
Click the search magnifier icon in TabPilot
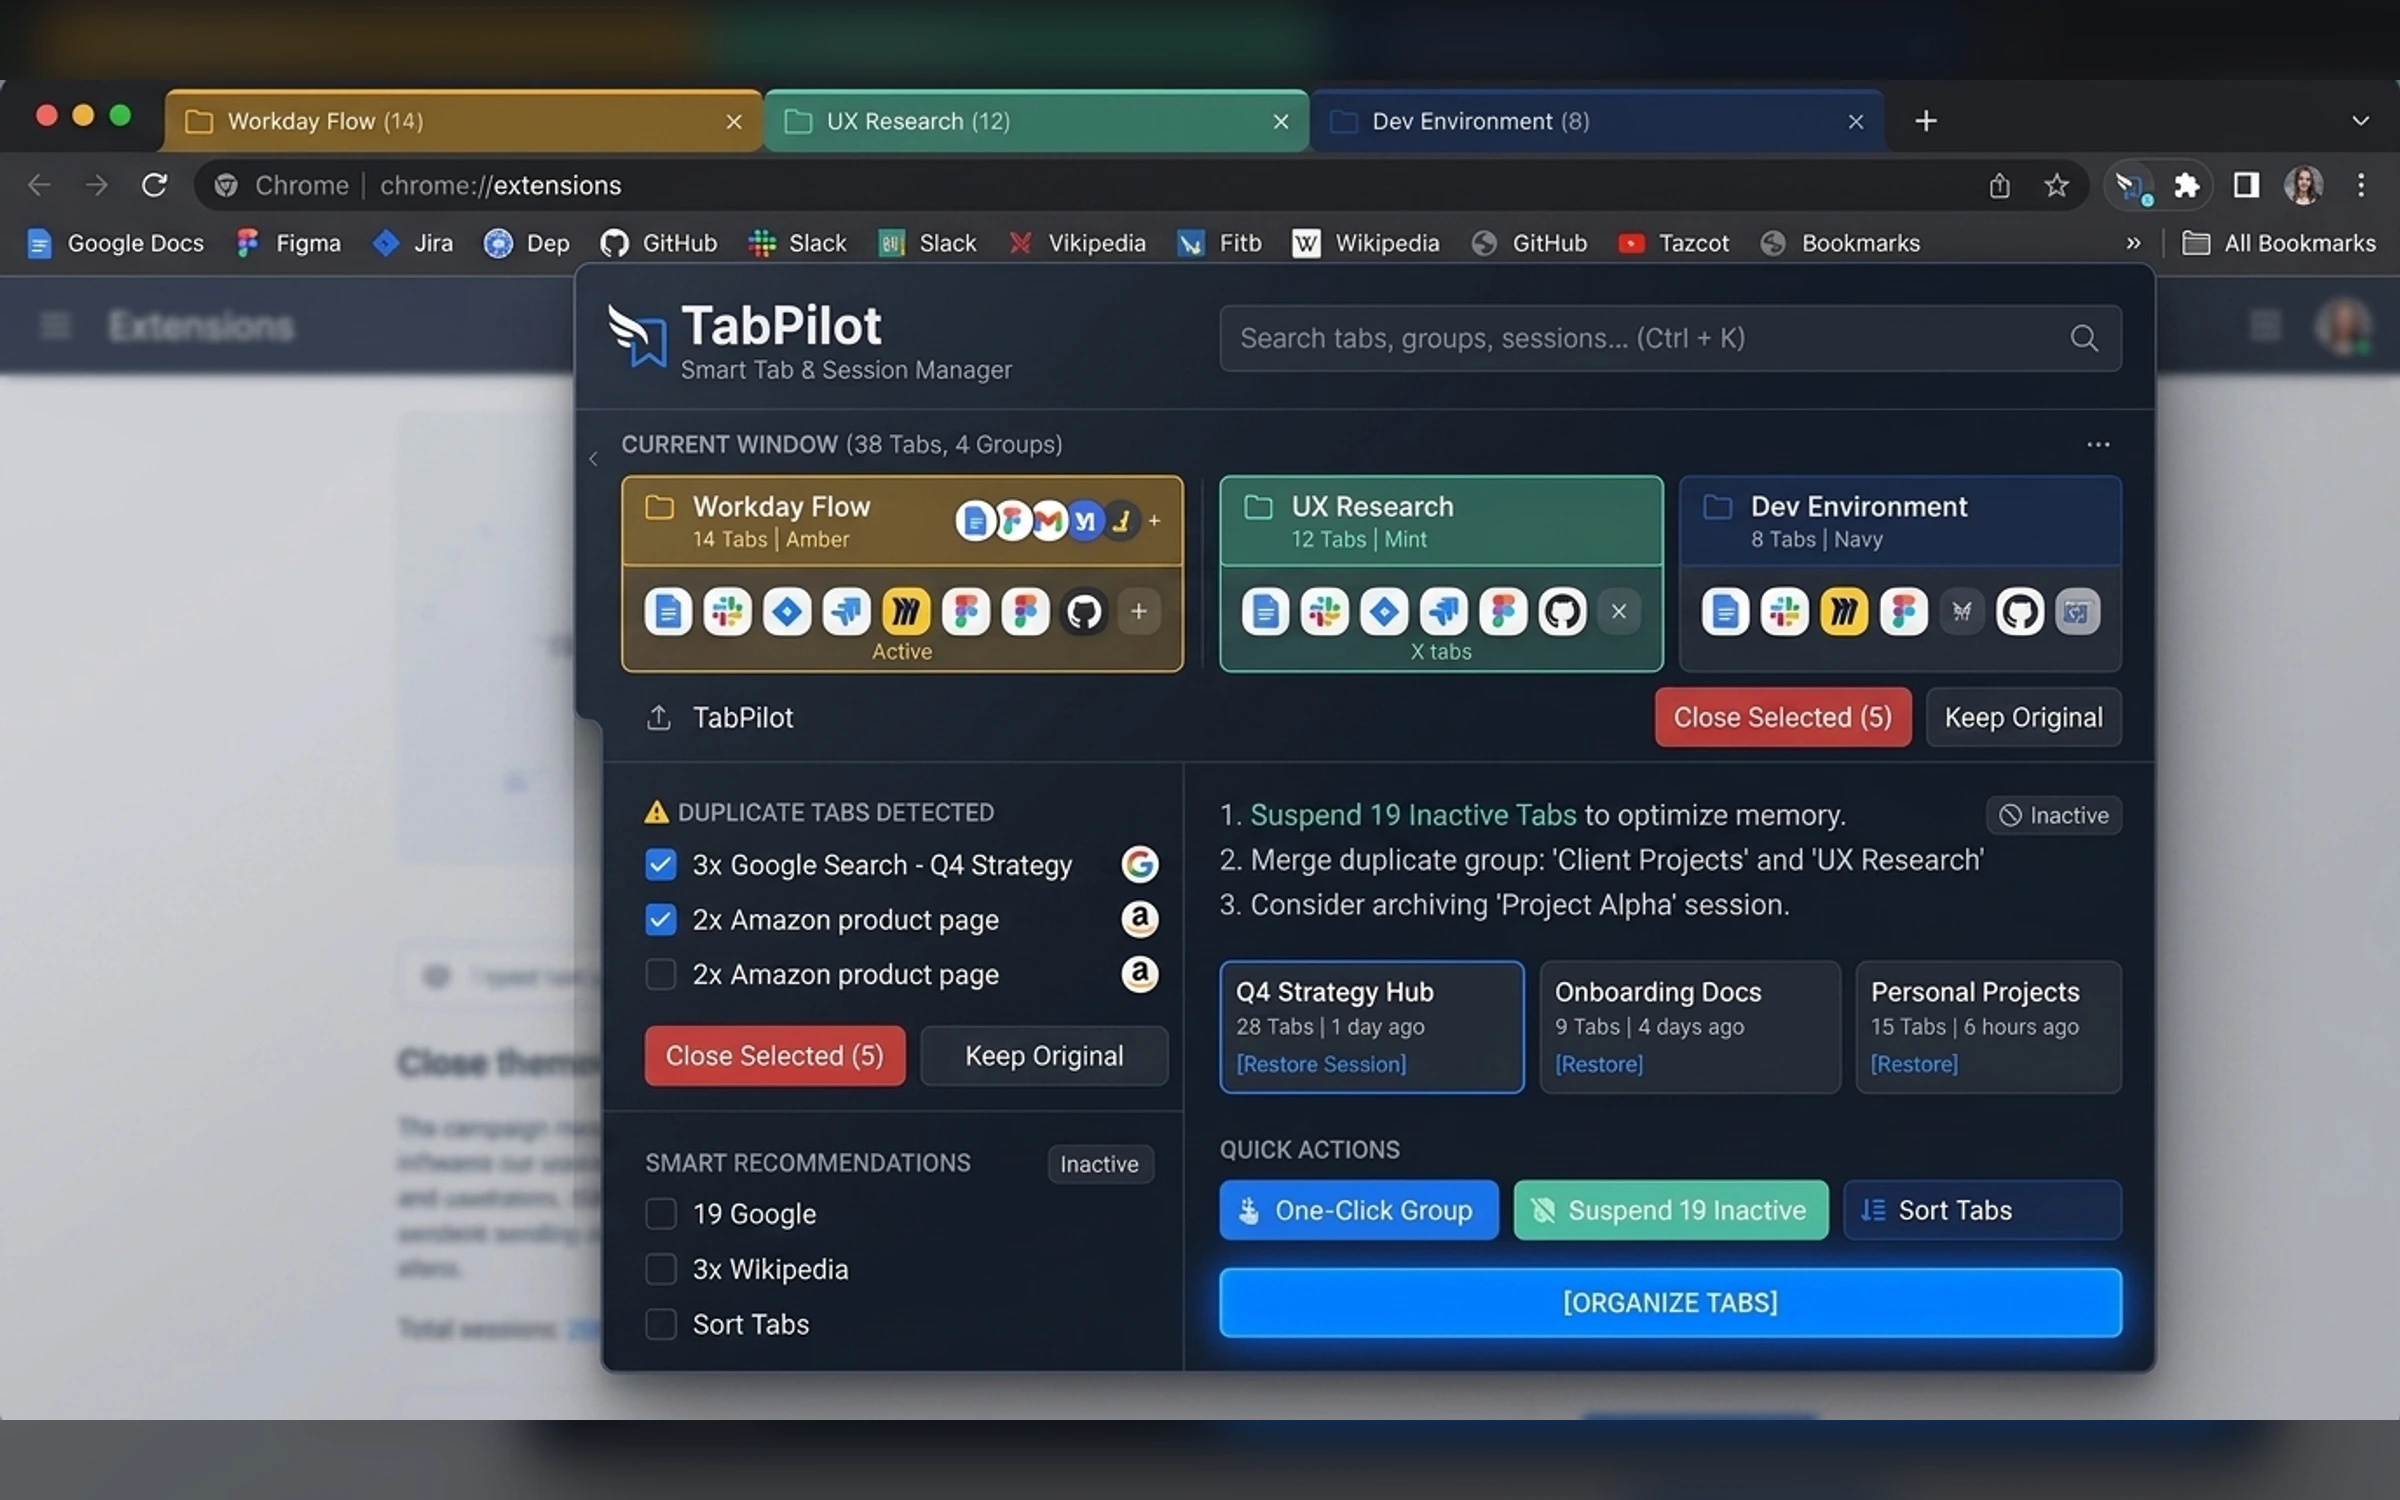[2084, 338]
